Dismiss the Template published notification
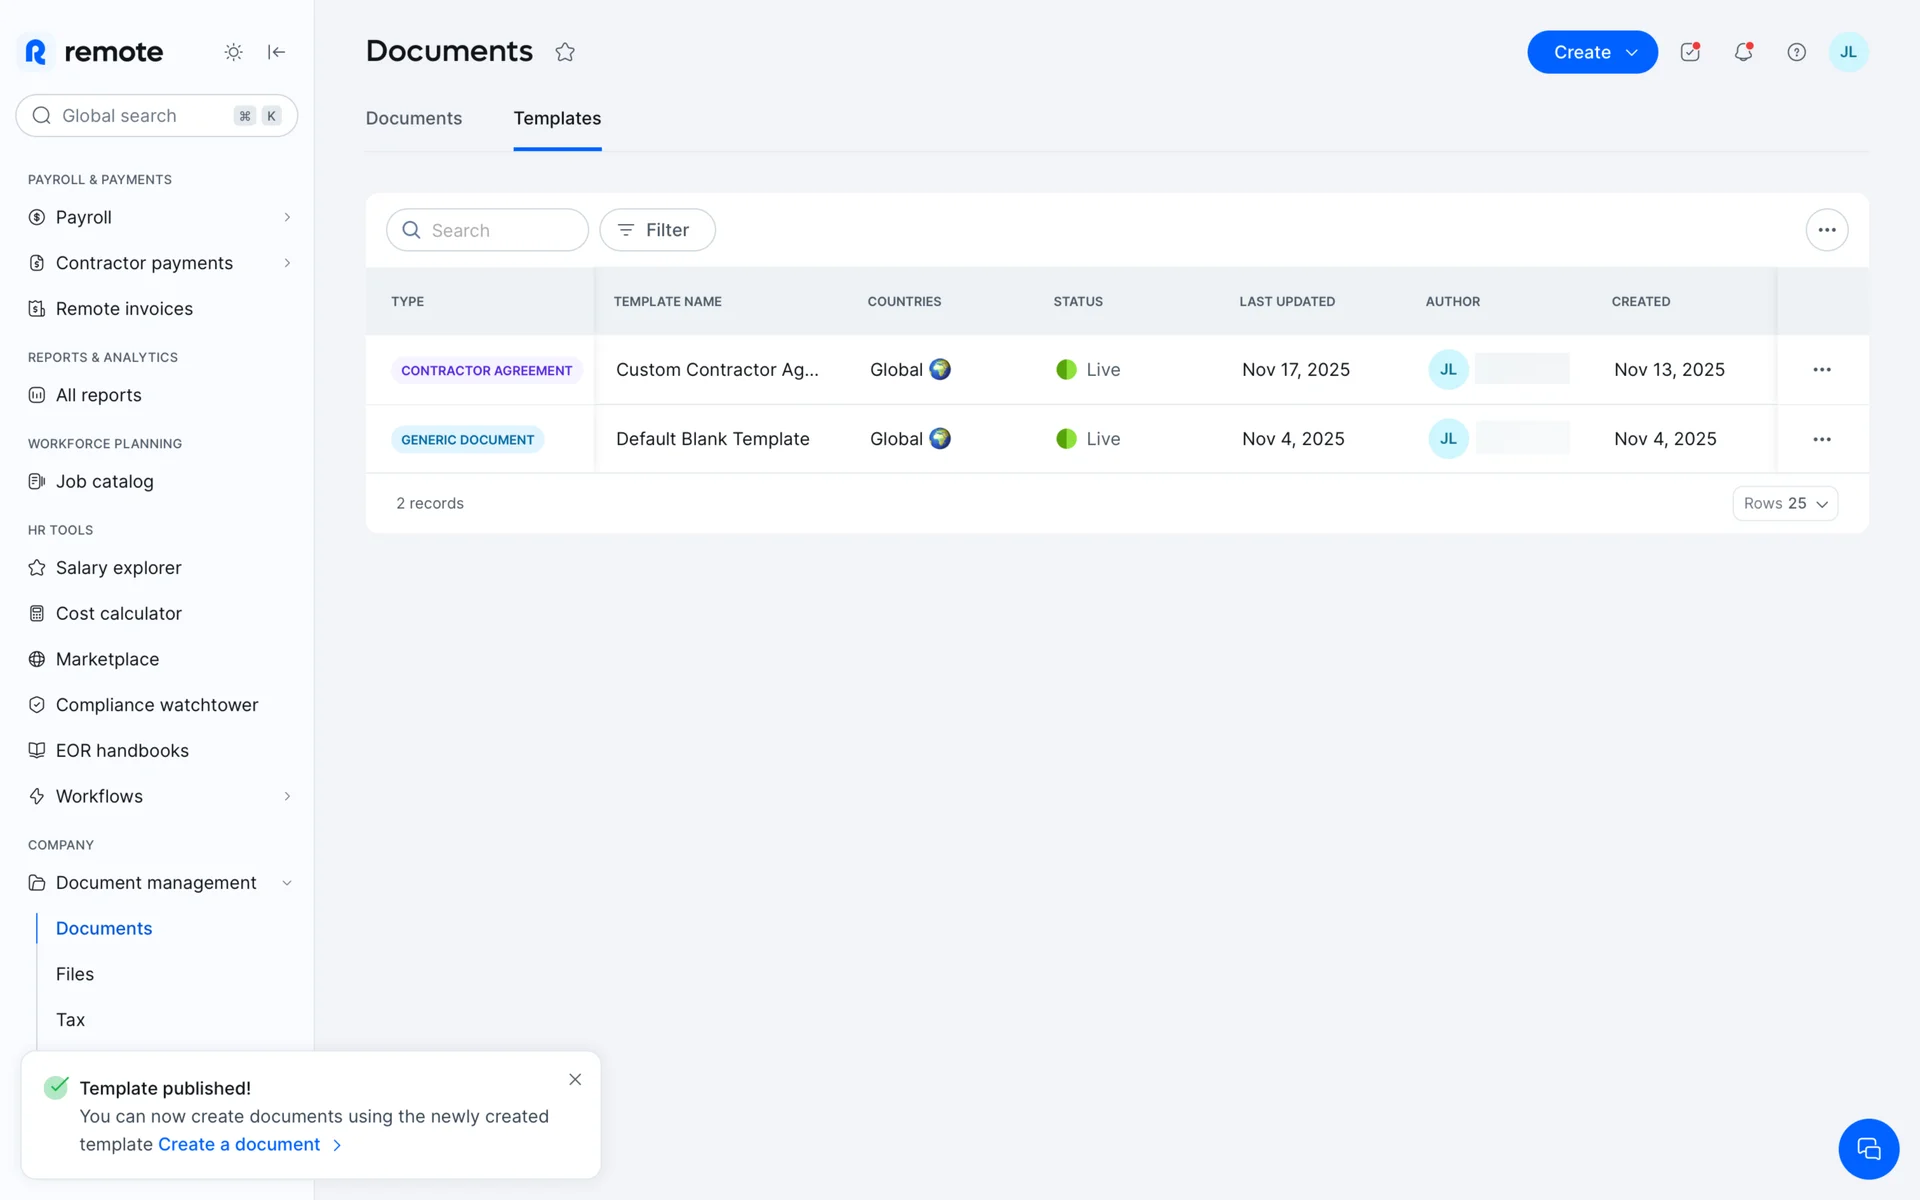This screenshot has width=1920, height=1200. (575, 1079)
